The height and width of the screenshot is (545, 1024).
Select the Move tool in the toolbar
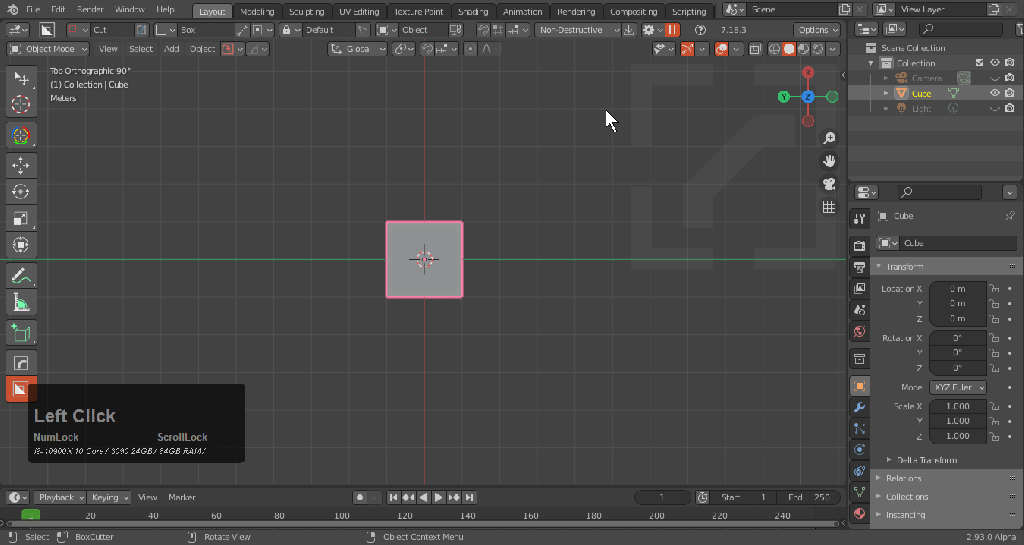[x=21, y=165]
